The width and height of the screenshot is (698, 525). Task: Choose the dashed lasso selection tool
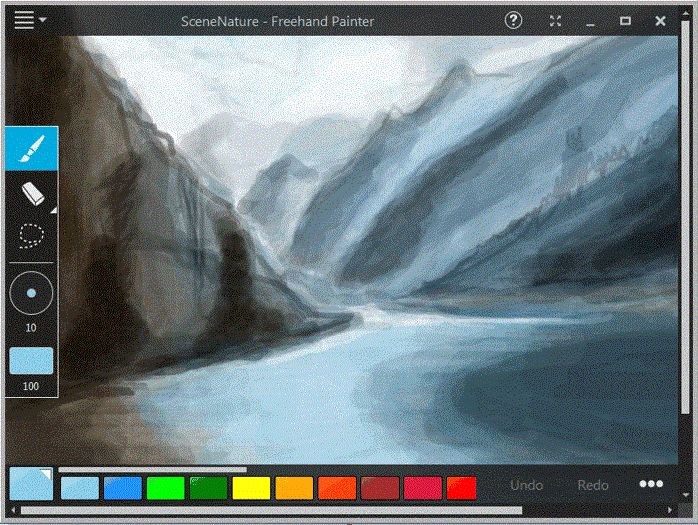click(x=32, y=235)
